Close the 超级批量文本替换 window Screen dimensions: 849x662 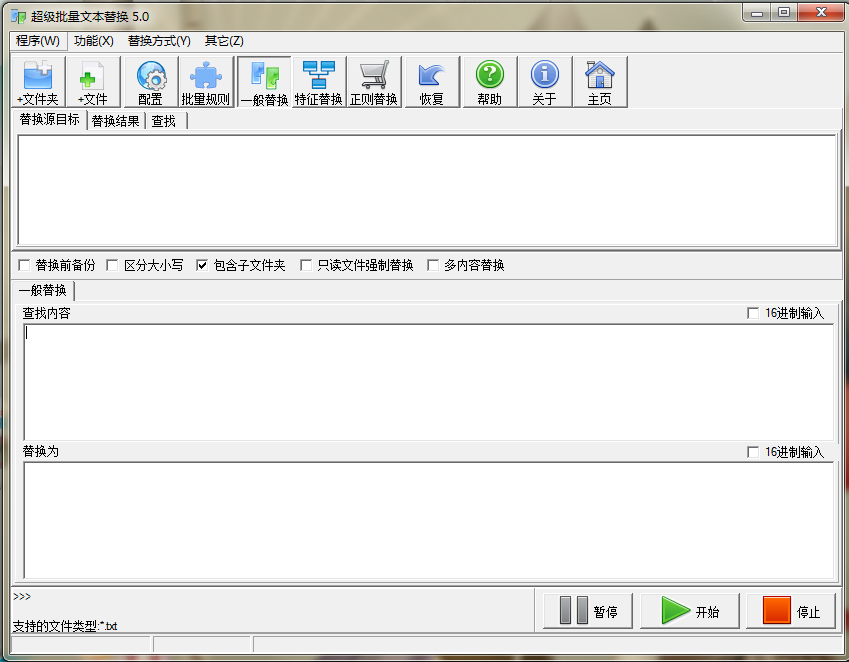point(821,12)
